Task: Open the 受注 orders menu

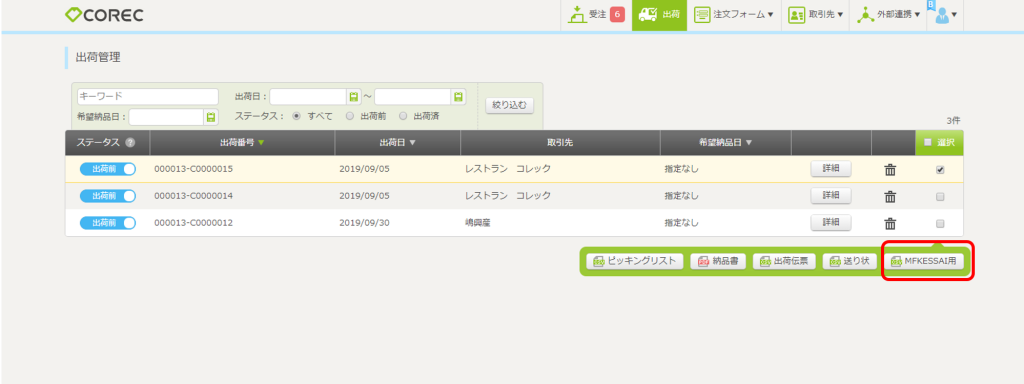Action: pos(588,14)
